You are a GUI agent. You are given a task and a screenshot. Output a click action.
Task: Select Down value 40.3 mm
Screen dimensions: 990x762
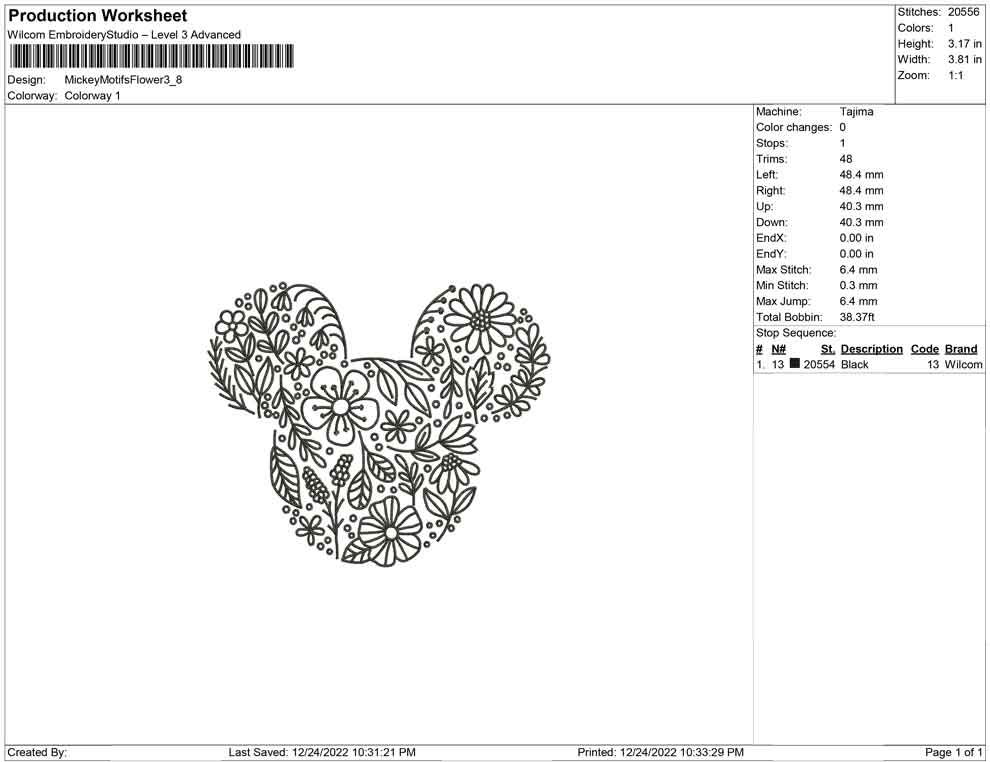pyautogui.click(x=861, y=222)
